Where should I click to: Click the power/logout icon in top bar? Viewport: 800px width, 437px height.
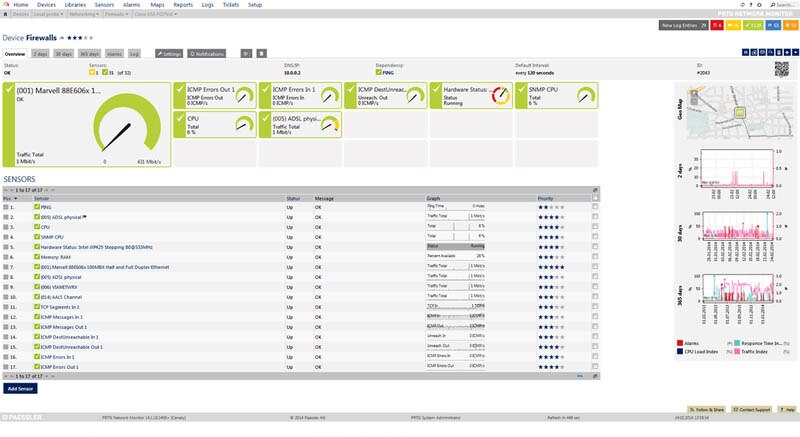point(760,5)
